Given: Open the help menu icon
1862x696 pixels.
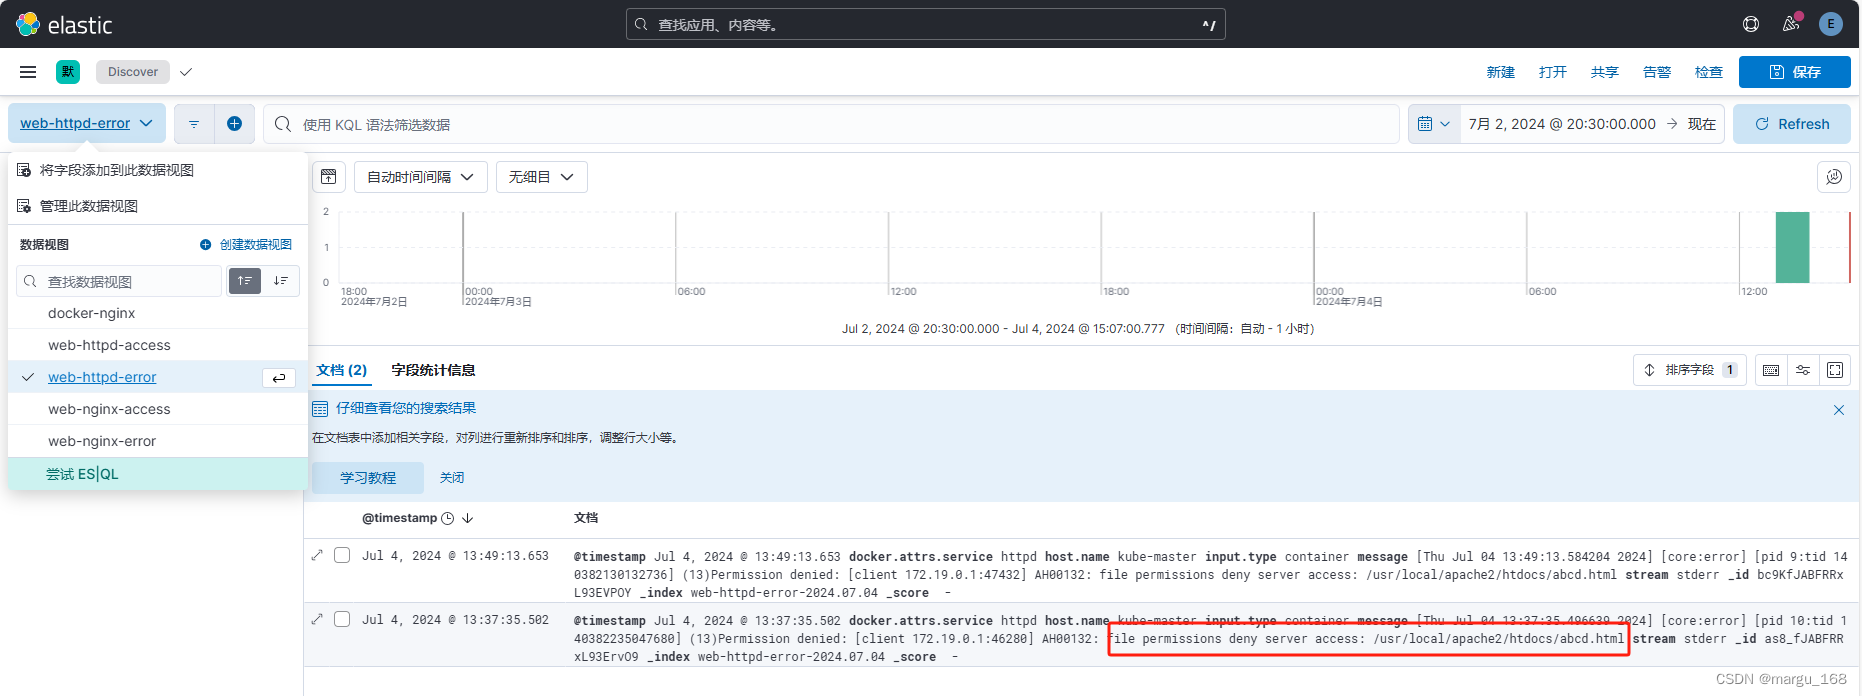Looking at the screenshot, I should click(x=1751, y=24).
